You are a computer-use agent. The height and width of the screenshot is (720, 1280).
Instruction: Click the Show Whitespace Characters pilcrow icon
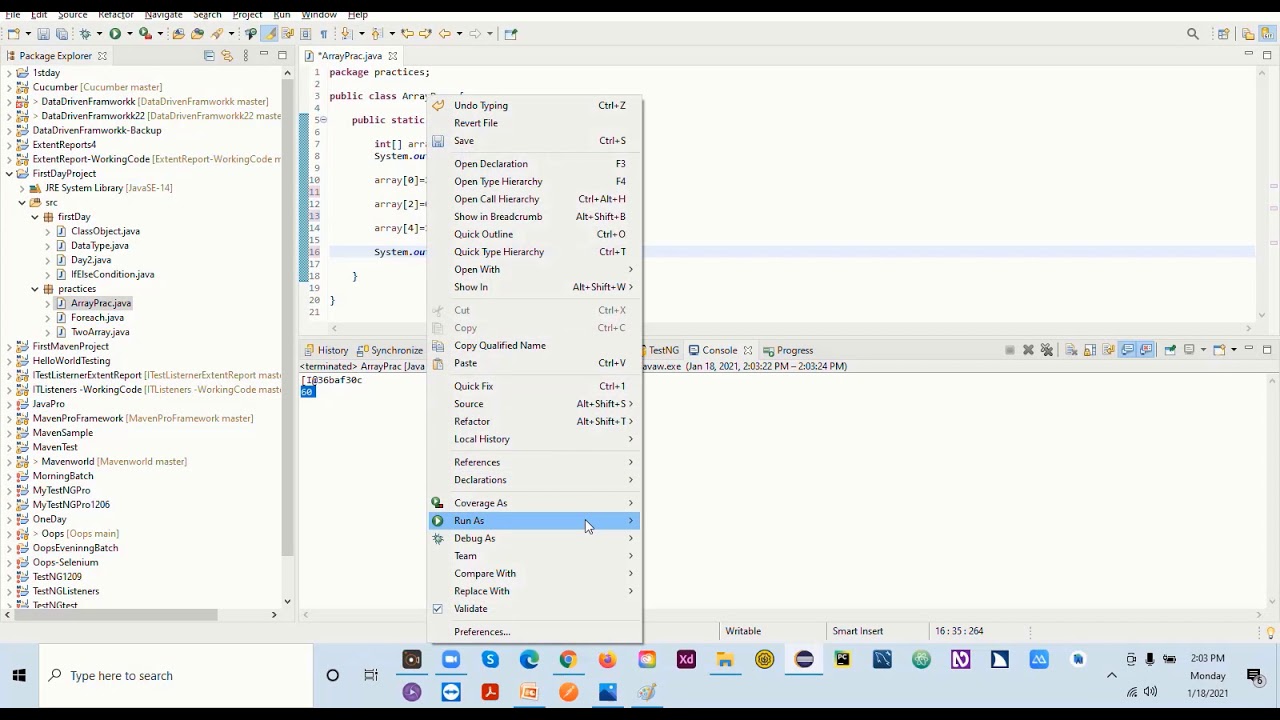[x=323, y=34]
